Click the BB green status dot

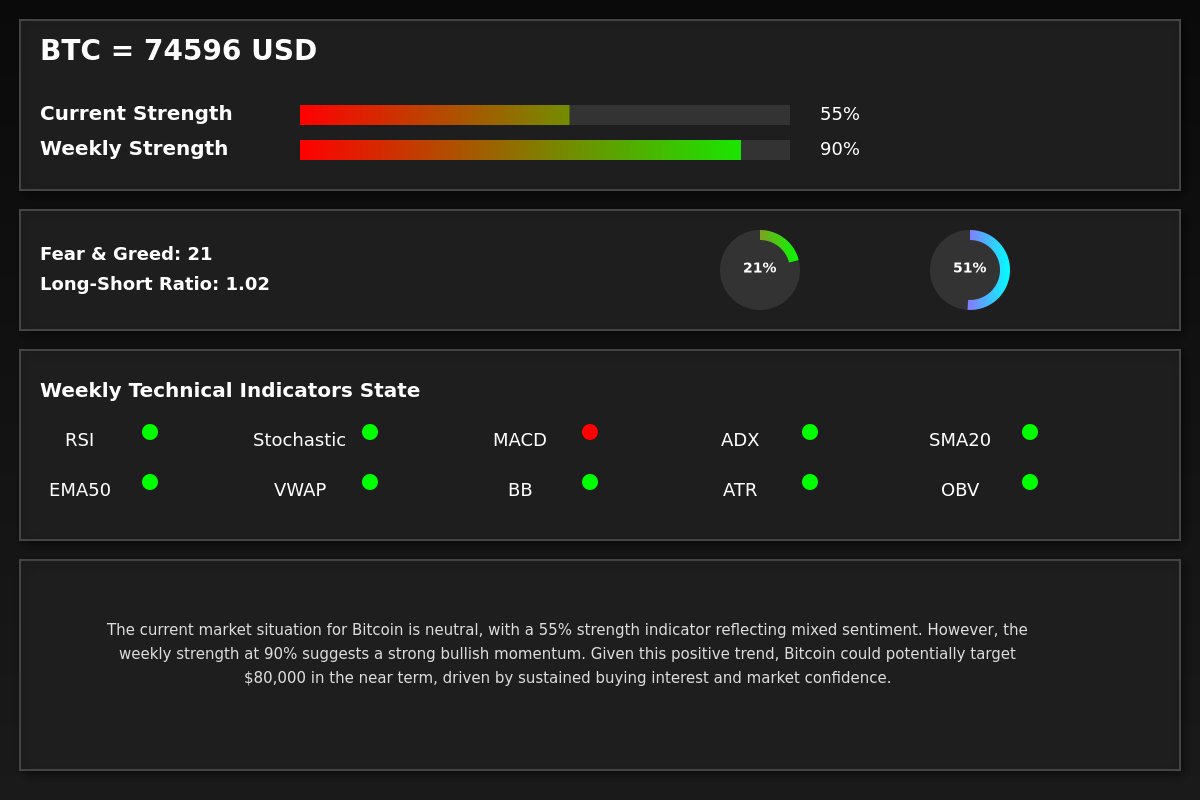coord(590,482)
